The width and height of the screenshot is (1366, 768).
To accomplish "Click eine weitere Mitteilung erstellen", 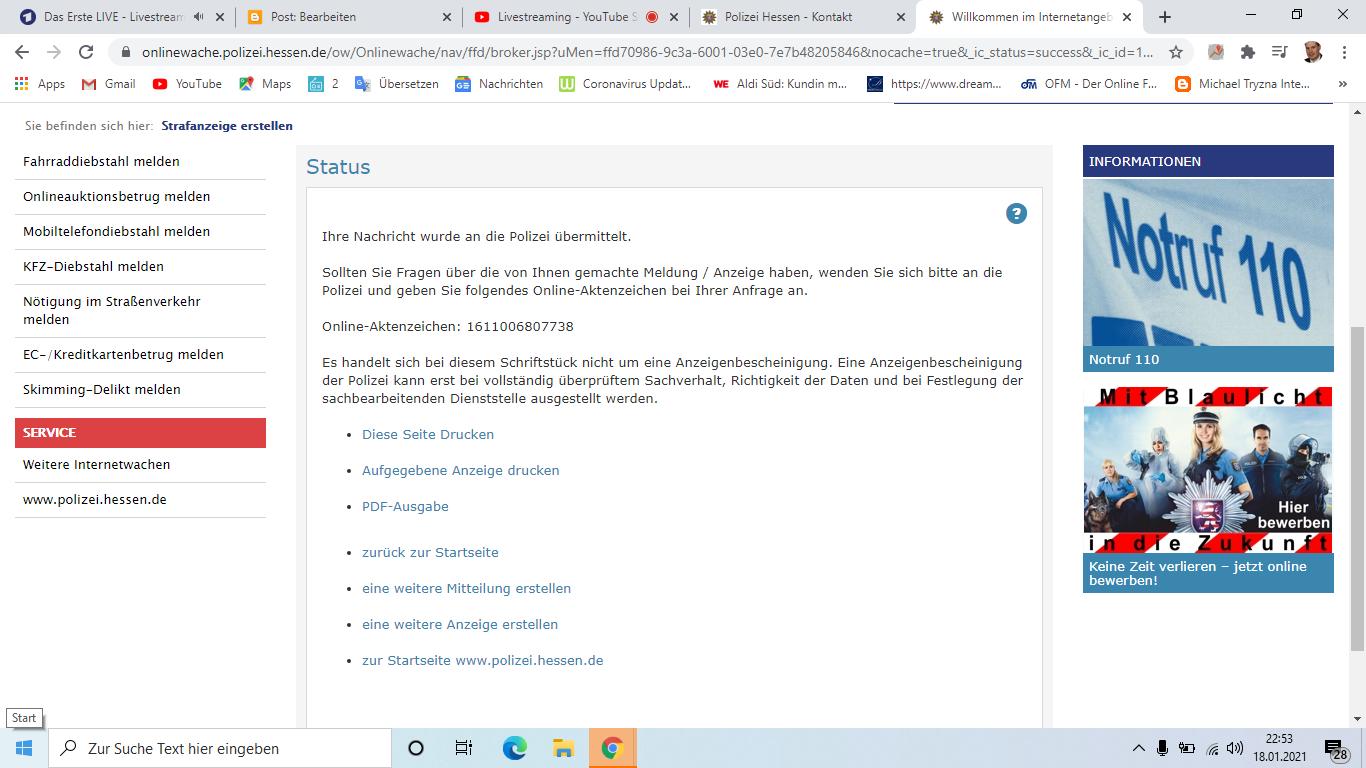I will tap(466, 589).
